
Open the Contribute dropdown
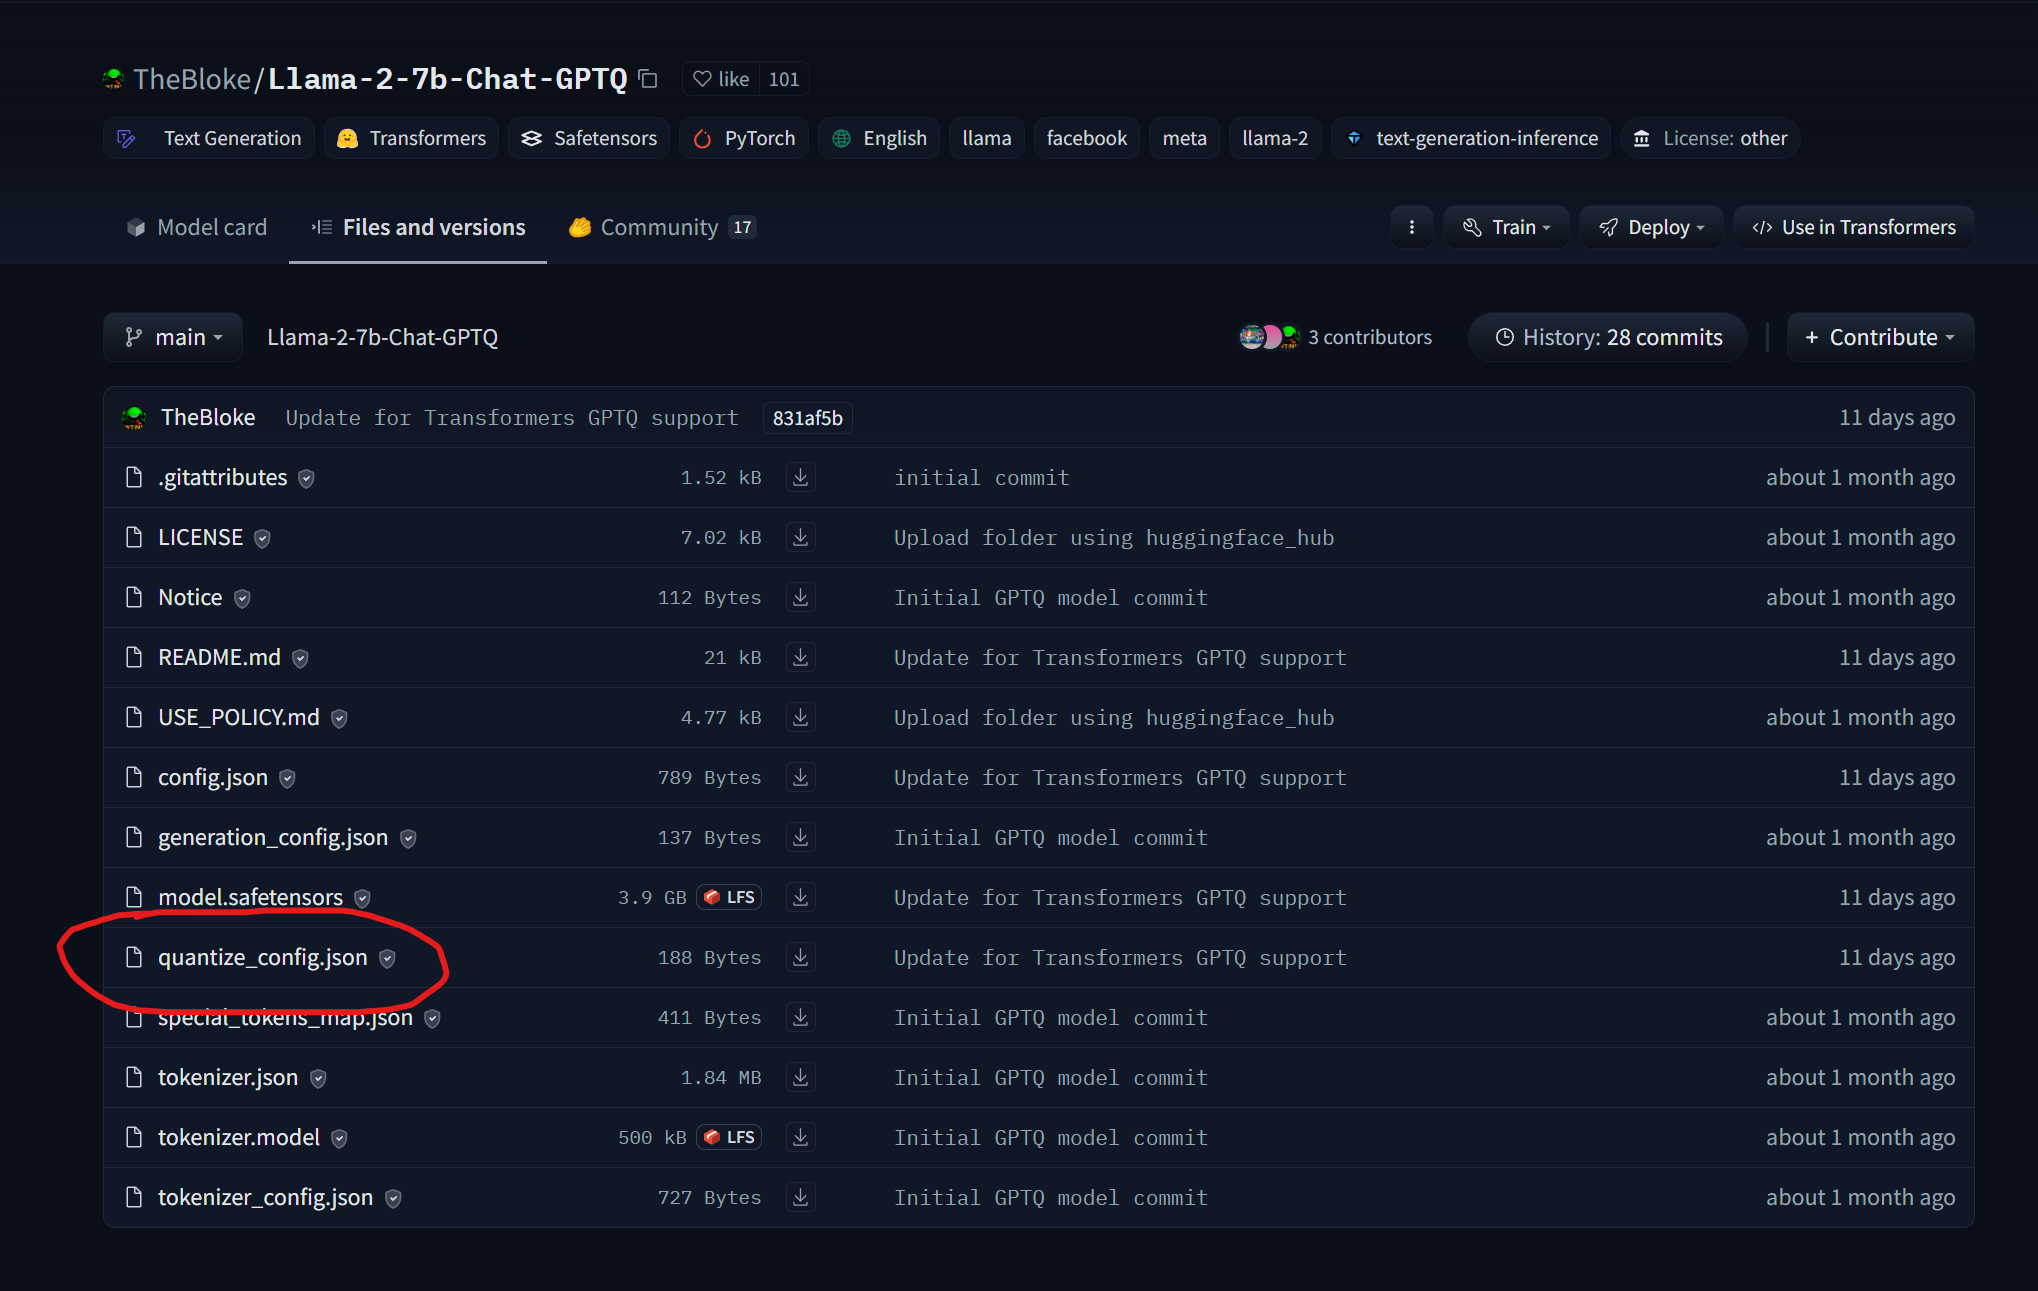1880,337
